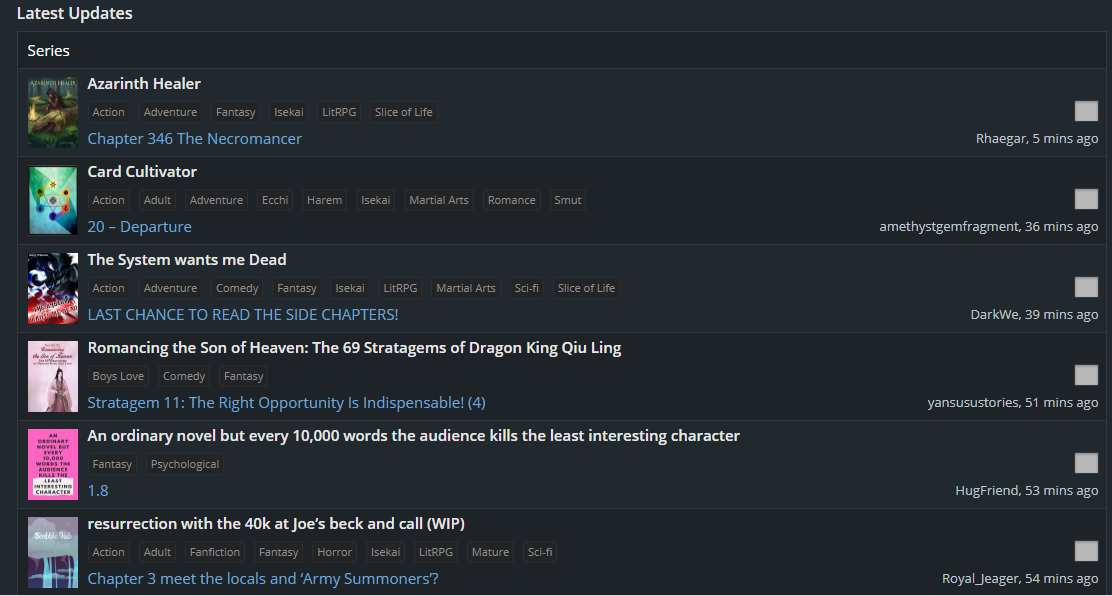Select the LitRPG tag under Azarinth Healer
Image resolution: width=1112 pixels, height=596 pixels.
coord(339,112)
